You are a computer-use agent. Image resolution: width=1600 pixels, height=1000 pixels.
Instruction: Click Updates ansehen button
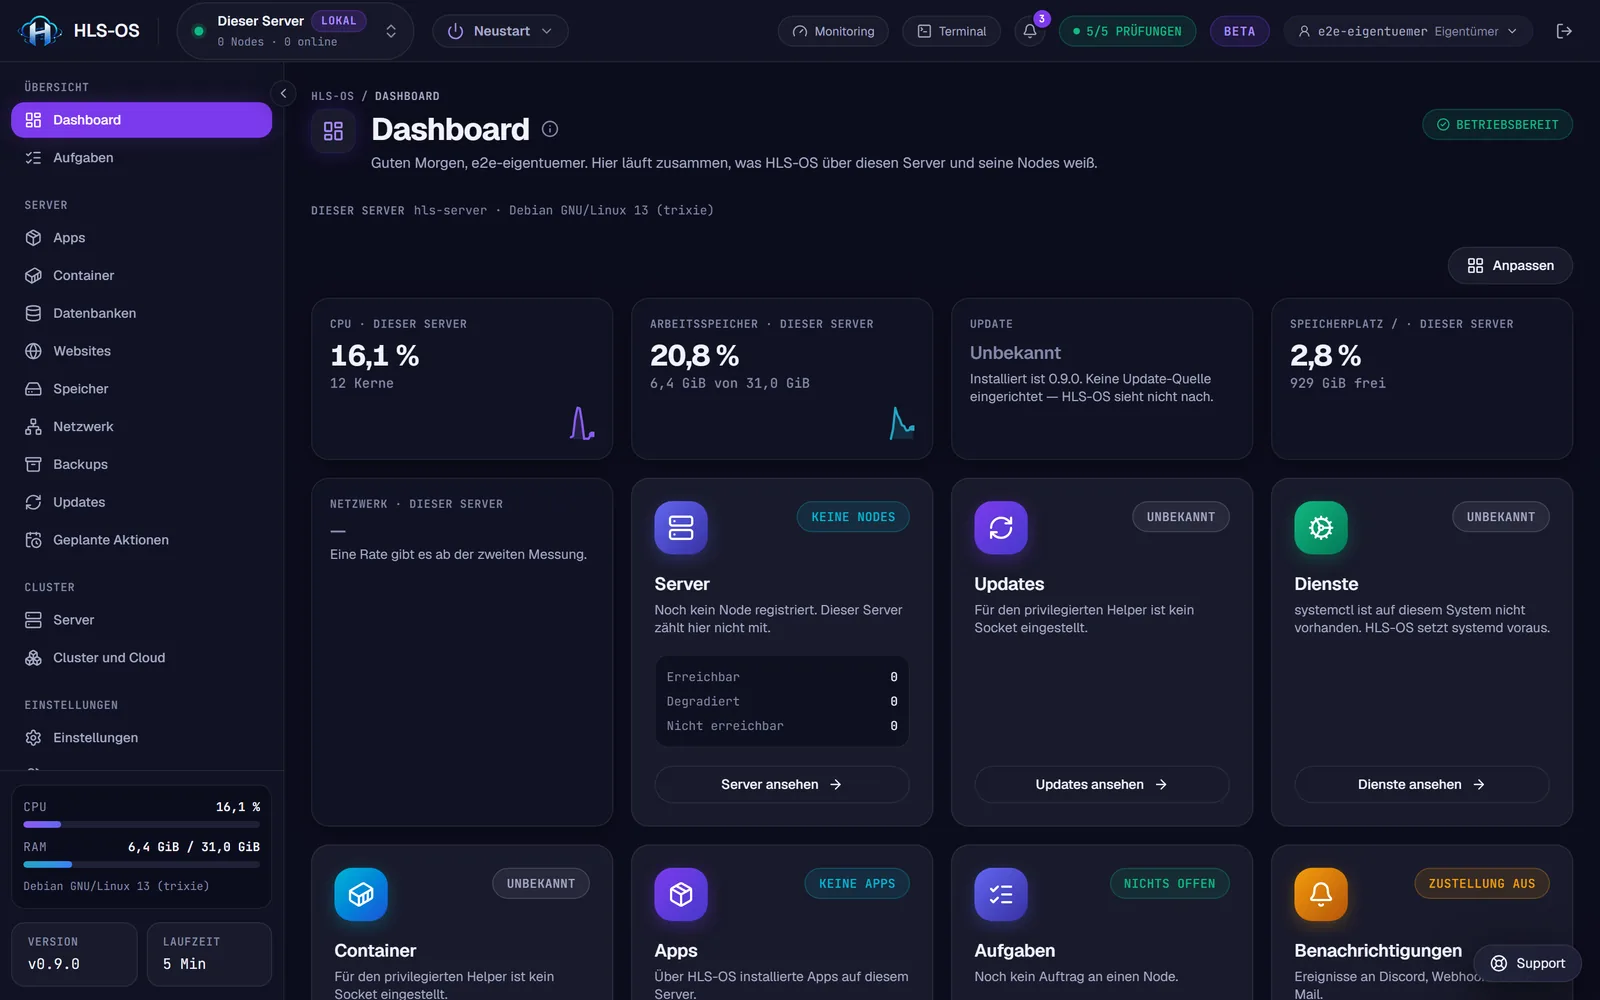(1102, 784)
